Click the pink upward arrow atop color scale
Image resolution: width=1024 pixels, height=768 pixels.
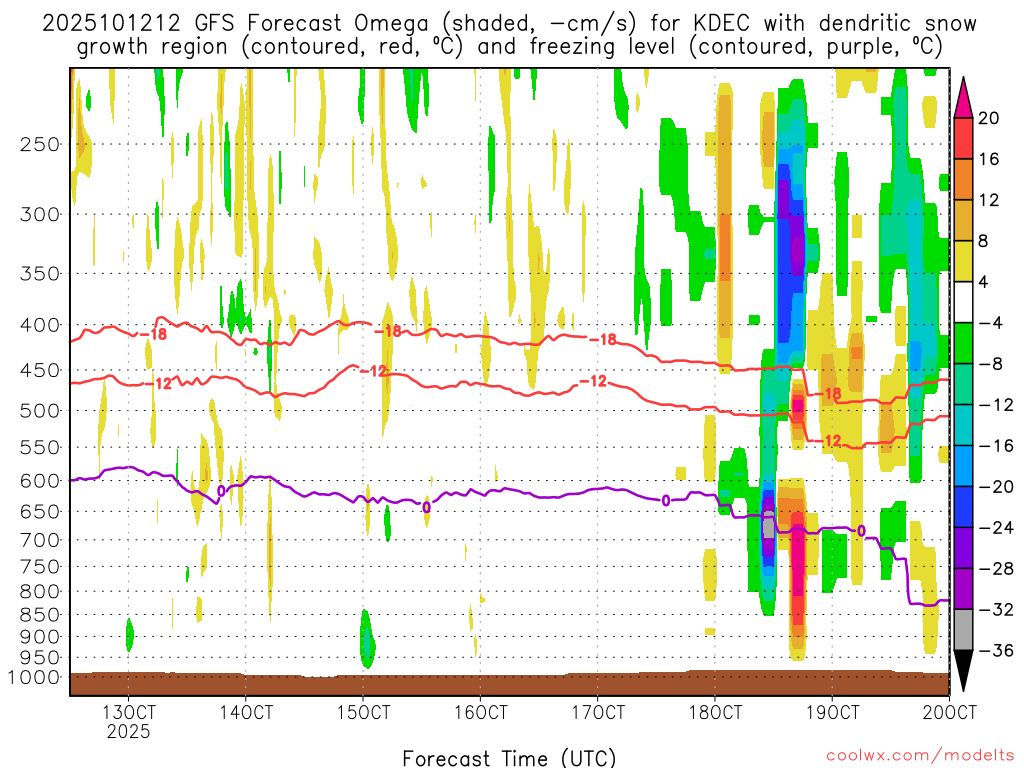963,98
